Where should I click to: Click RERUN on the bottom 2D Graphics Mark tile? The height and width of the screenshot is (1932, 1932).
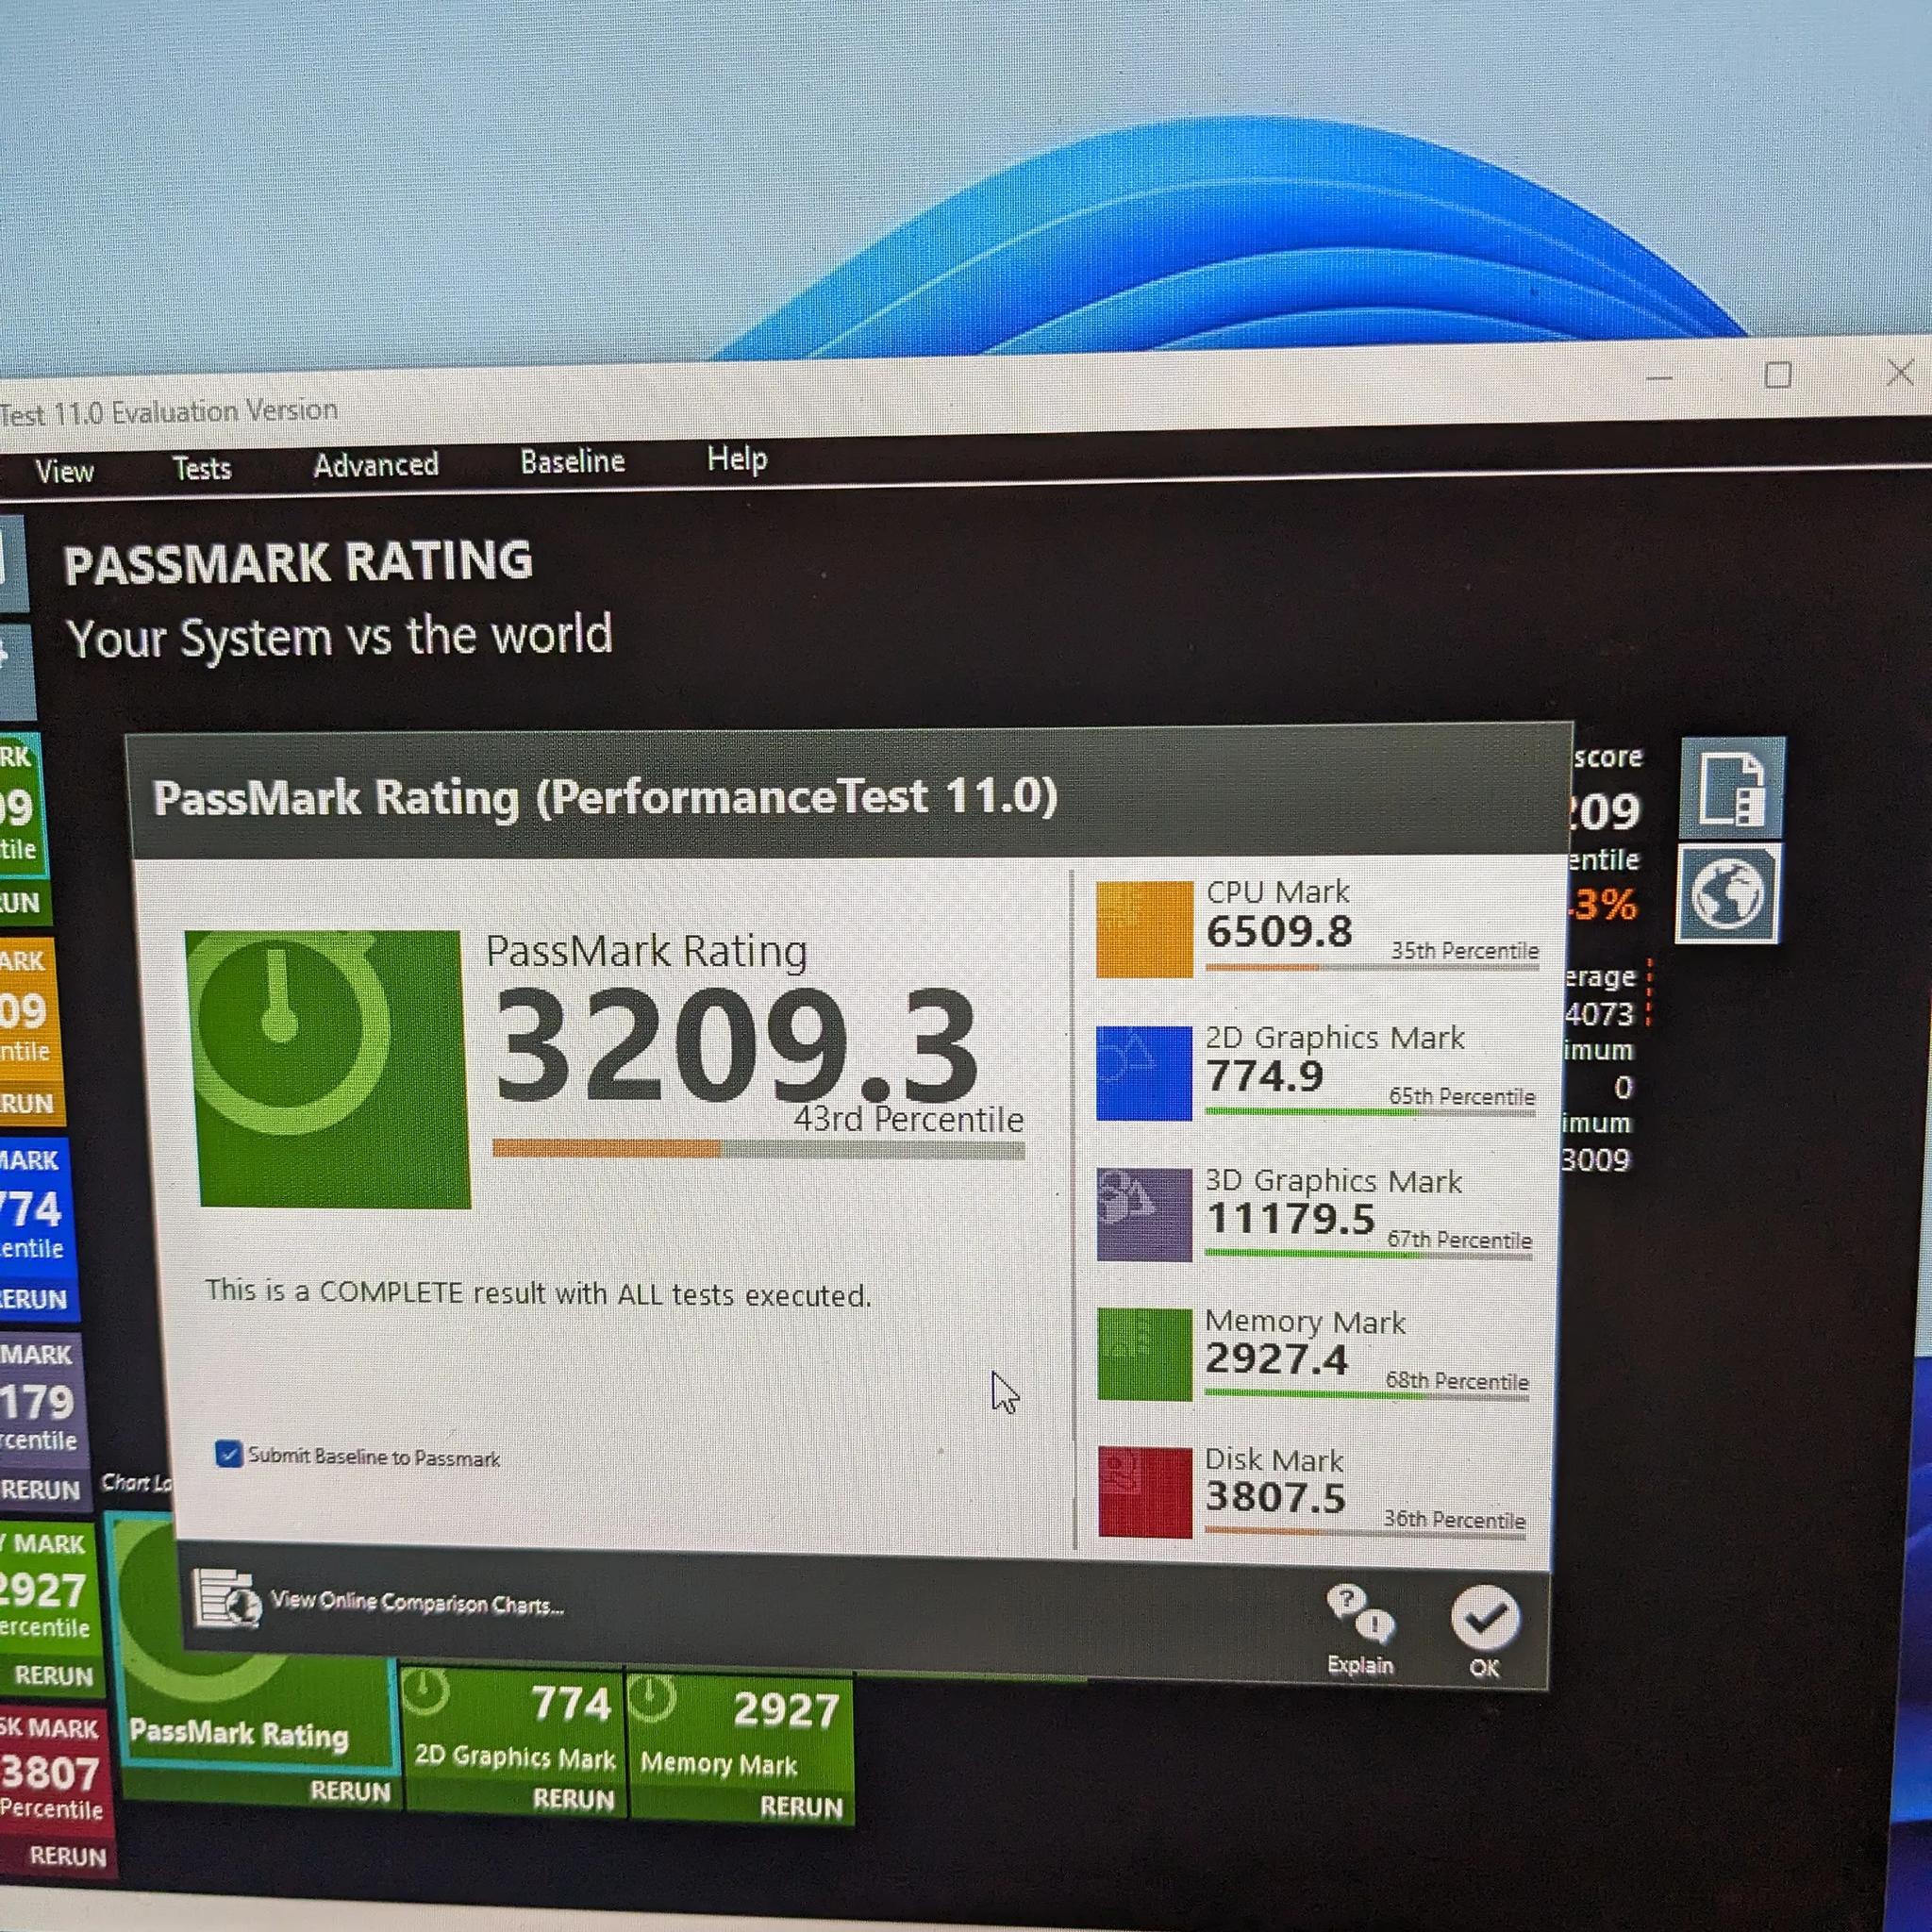[573, 1799]
